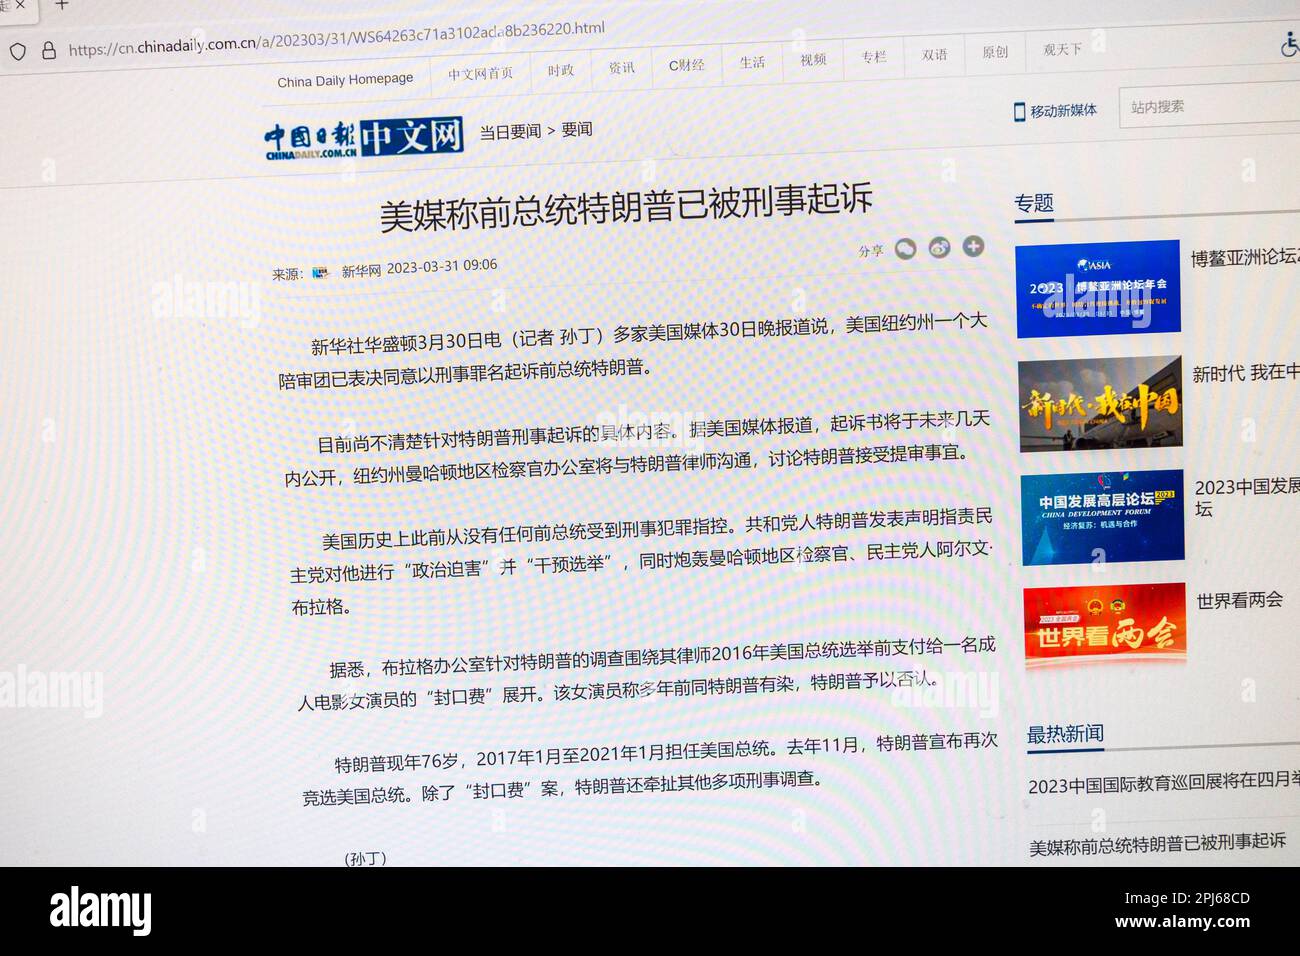The width and height of the screenshot is (1300, 956).
Task: Open the 世界看两会 thumbnail
Action: tap(1105, 625)
